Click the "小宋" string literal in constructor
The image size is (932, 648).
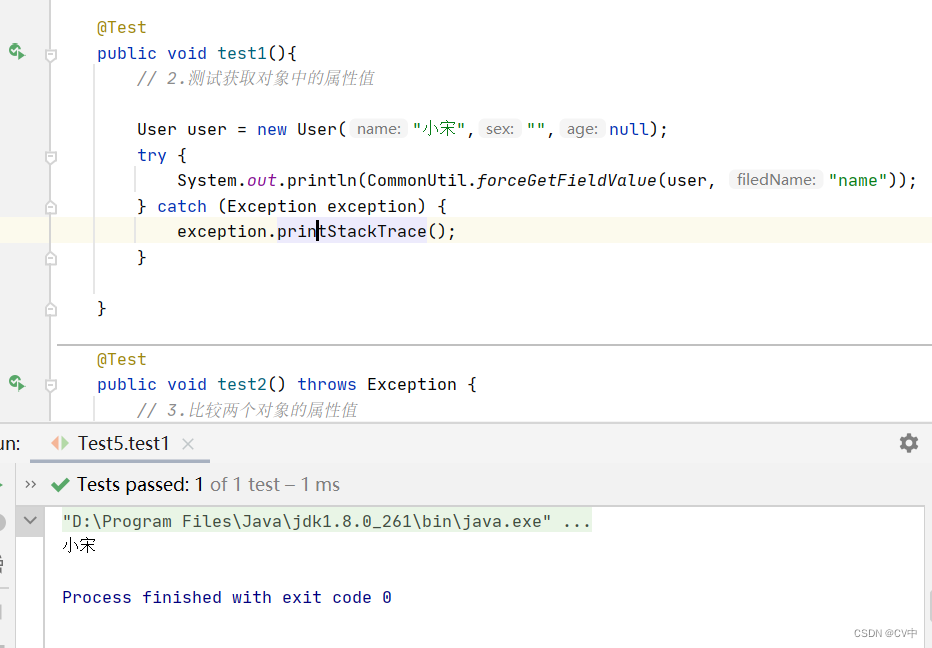[x=439, y=129]
